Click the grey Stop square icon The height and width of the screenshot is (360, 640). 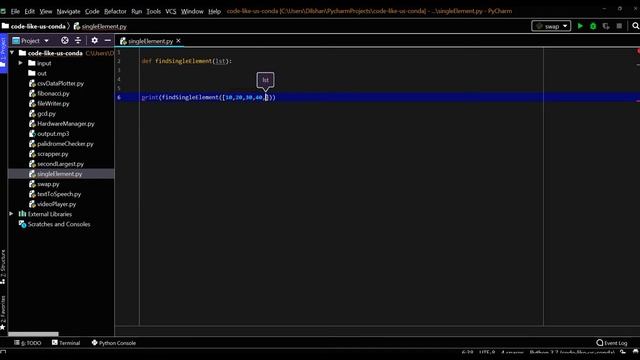point(619,26)
